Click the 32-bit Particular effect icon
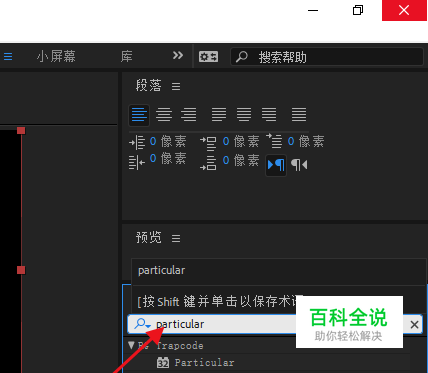The image size is (428, 373). pos(163,362)
